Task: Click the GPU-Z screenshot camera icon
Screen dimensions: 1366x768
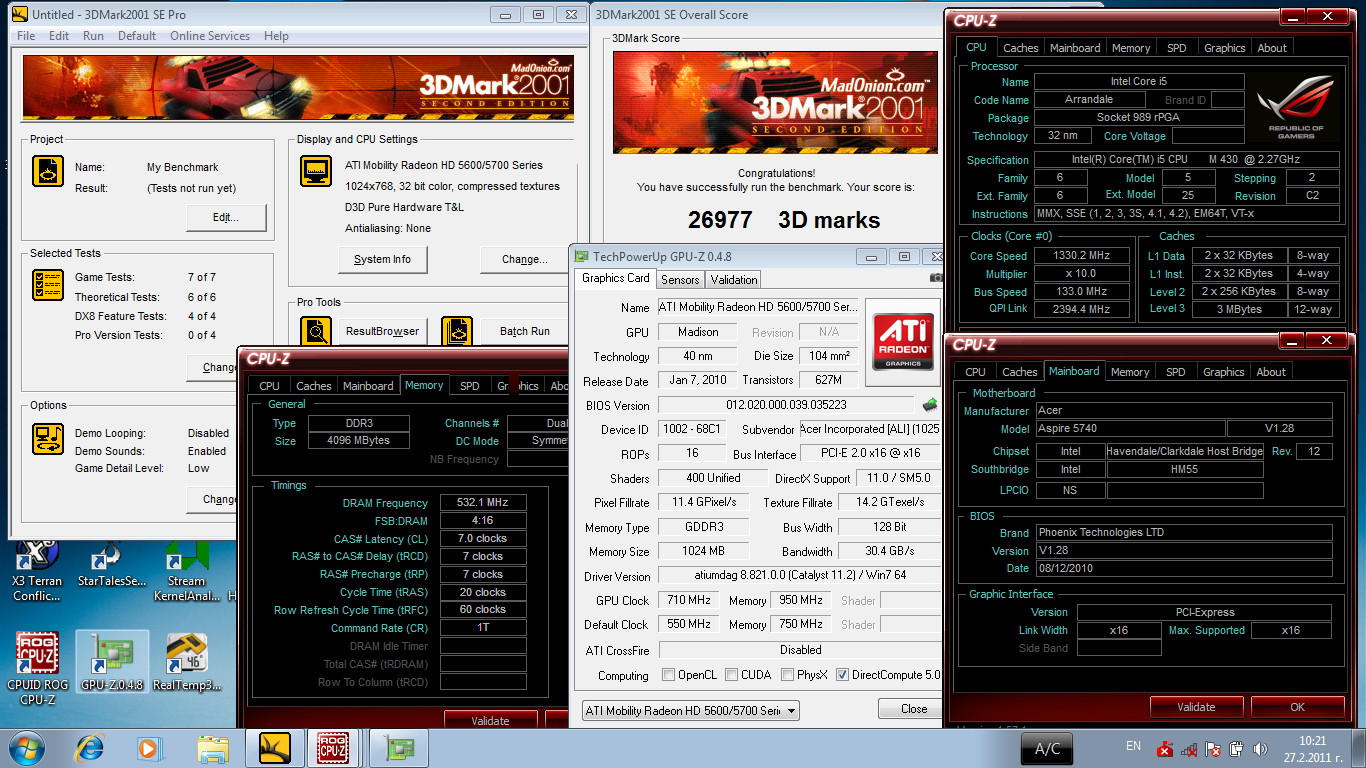Action: pyautogui.click(x=936, y=278)
